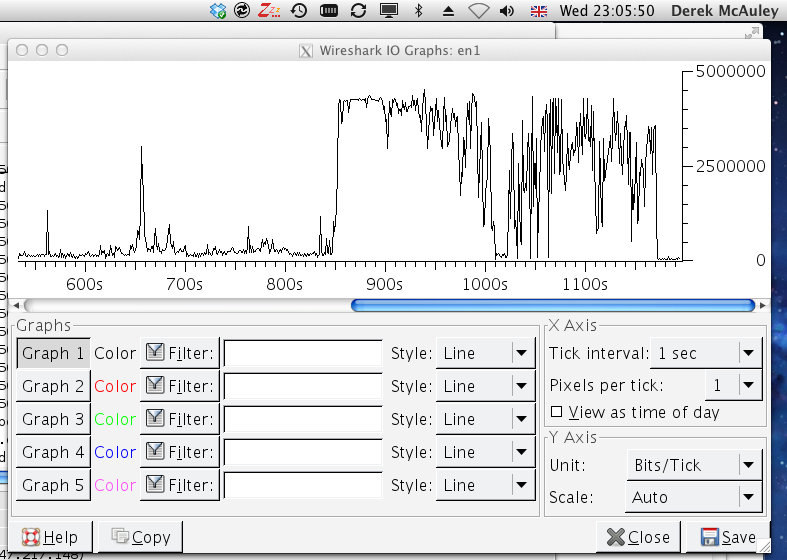Click the blue Color label of Graph 4
The image size is (787, 560).
coord(115,452)
